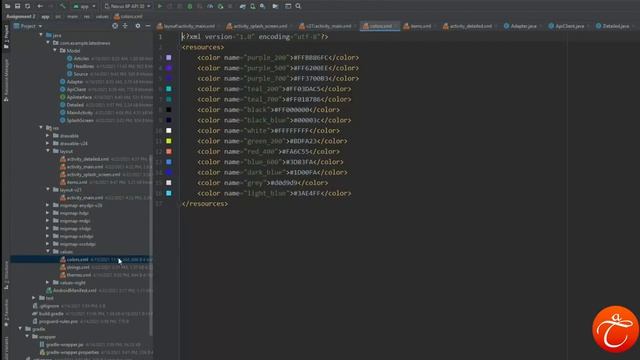This screenshot has width=640, height=360.
Task: Switch to layout\activity_main.xml tab
Action: click(186, 26)
